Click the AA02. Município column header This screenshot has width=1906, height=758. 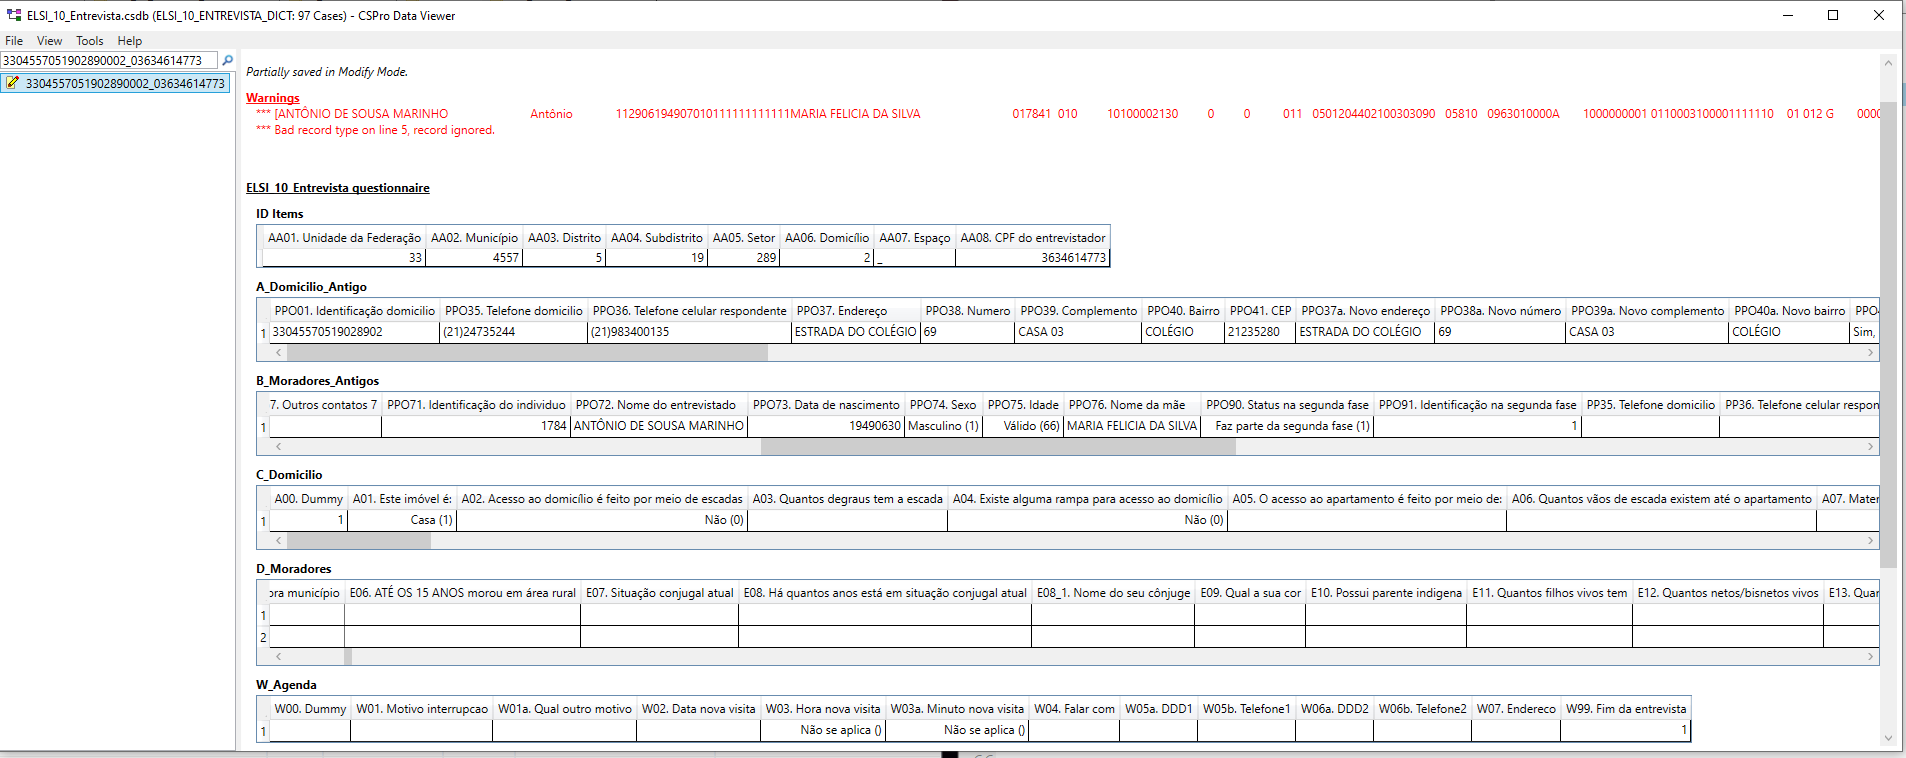[474, 238]
